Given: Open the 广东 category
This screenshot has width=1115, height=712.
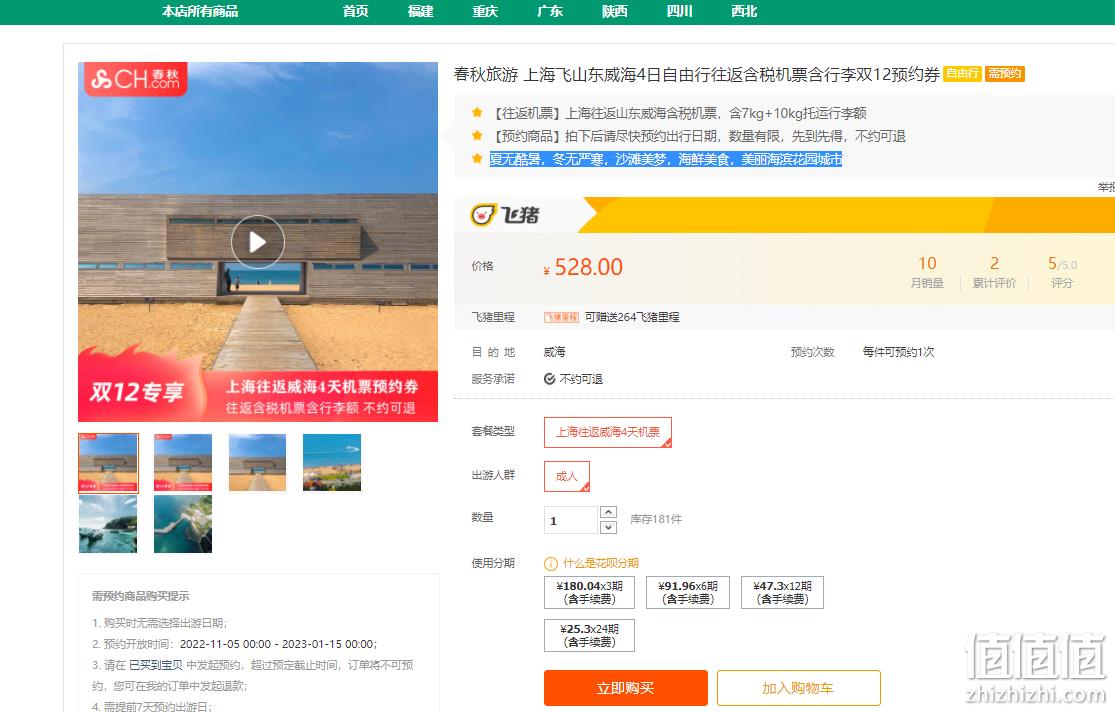Looking at the screenshot, I should (550, 11).
